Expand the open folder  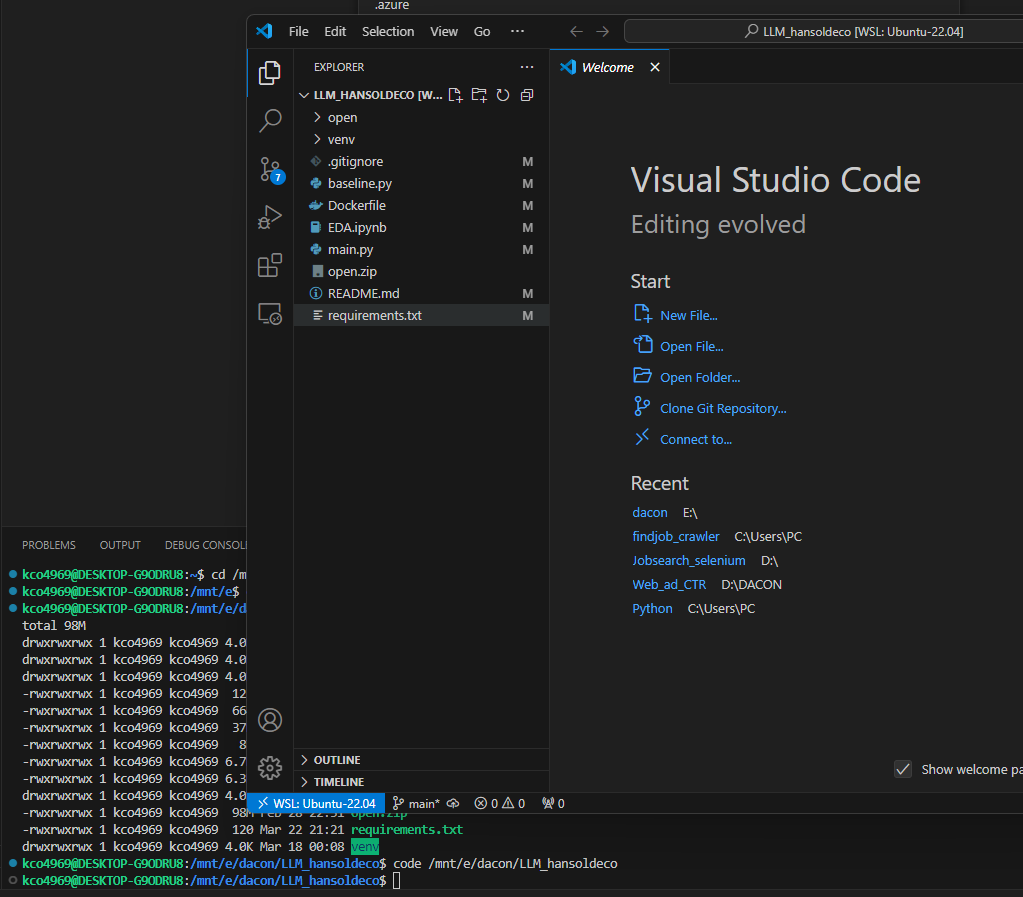[x=421, y=117]
